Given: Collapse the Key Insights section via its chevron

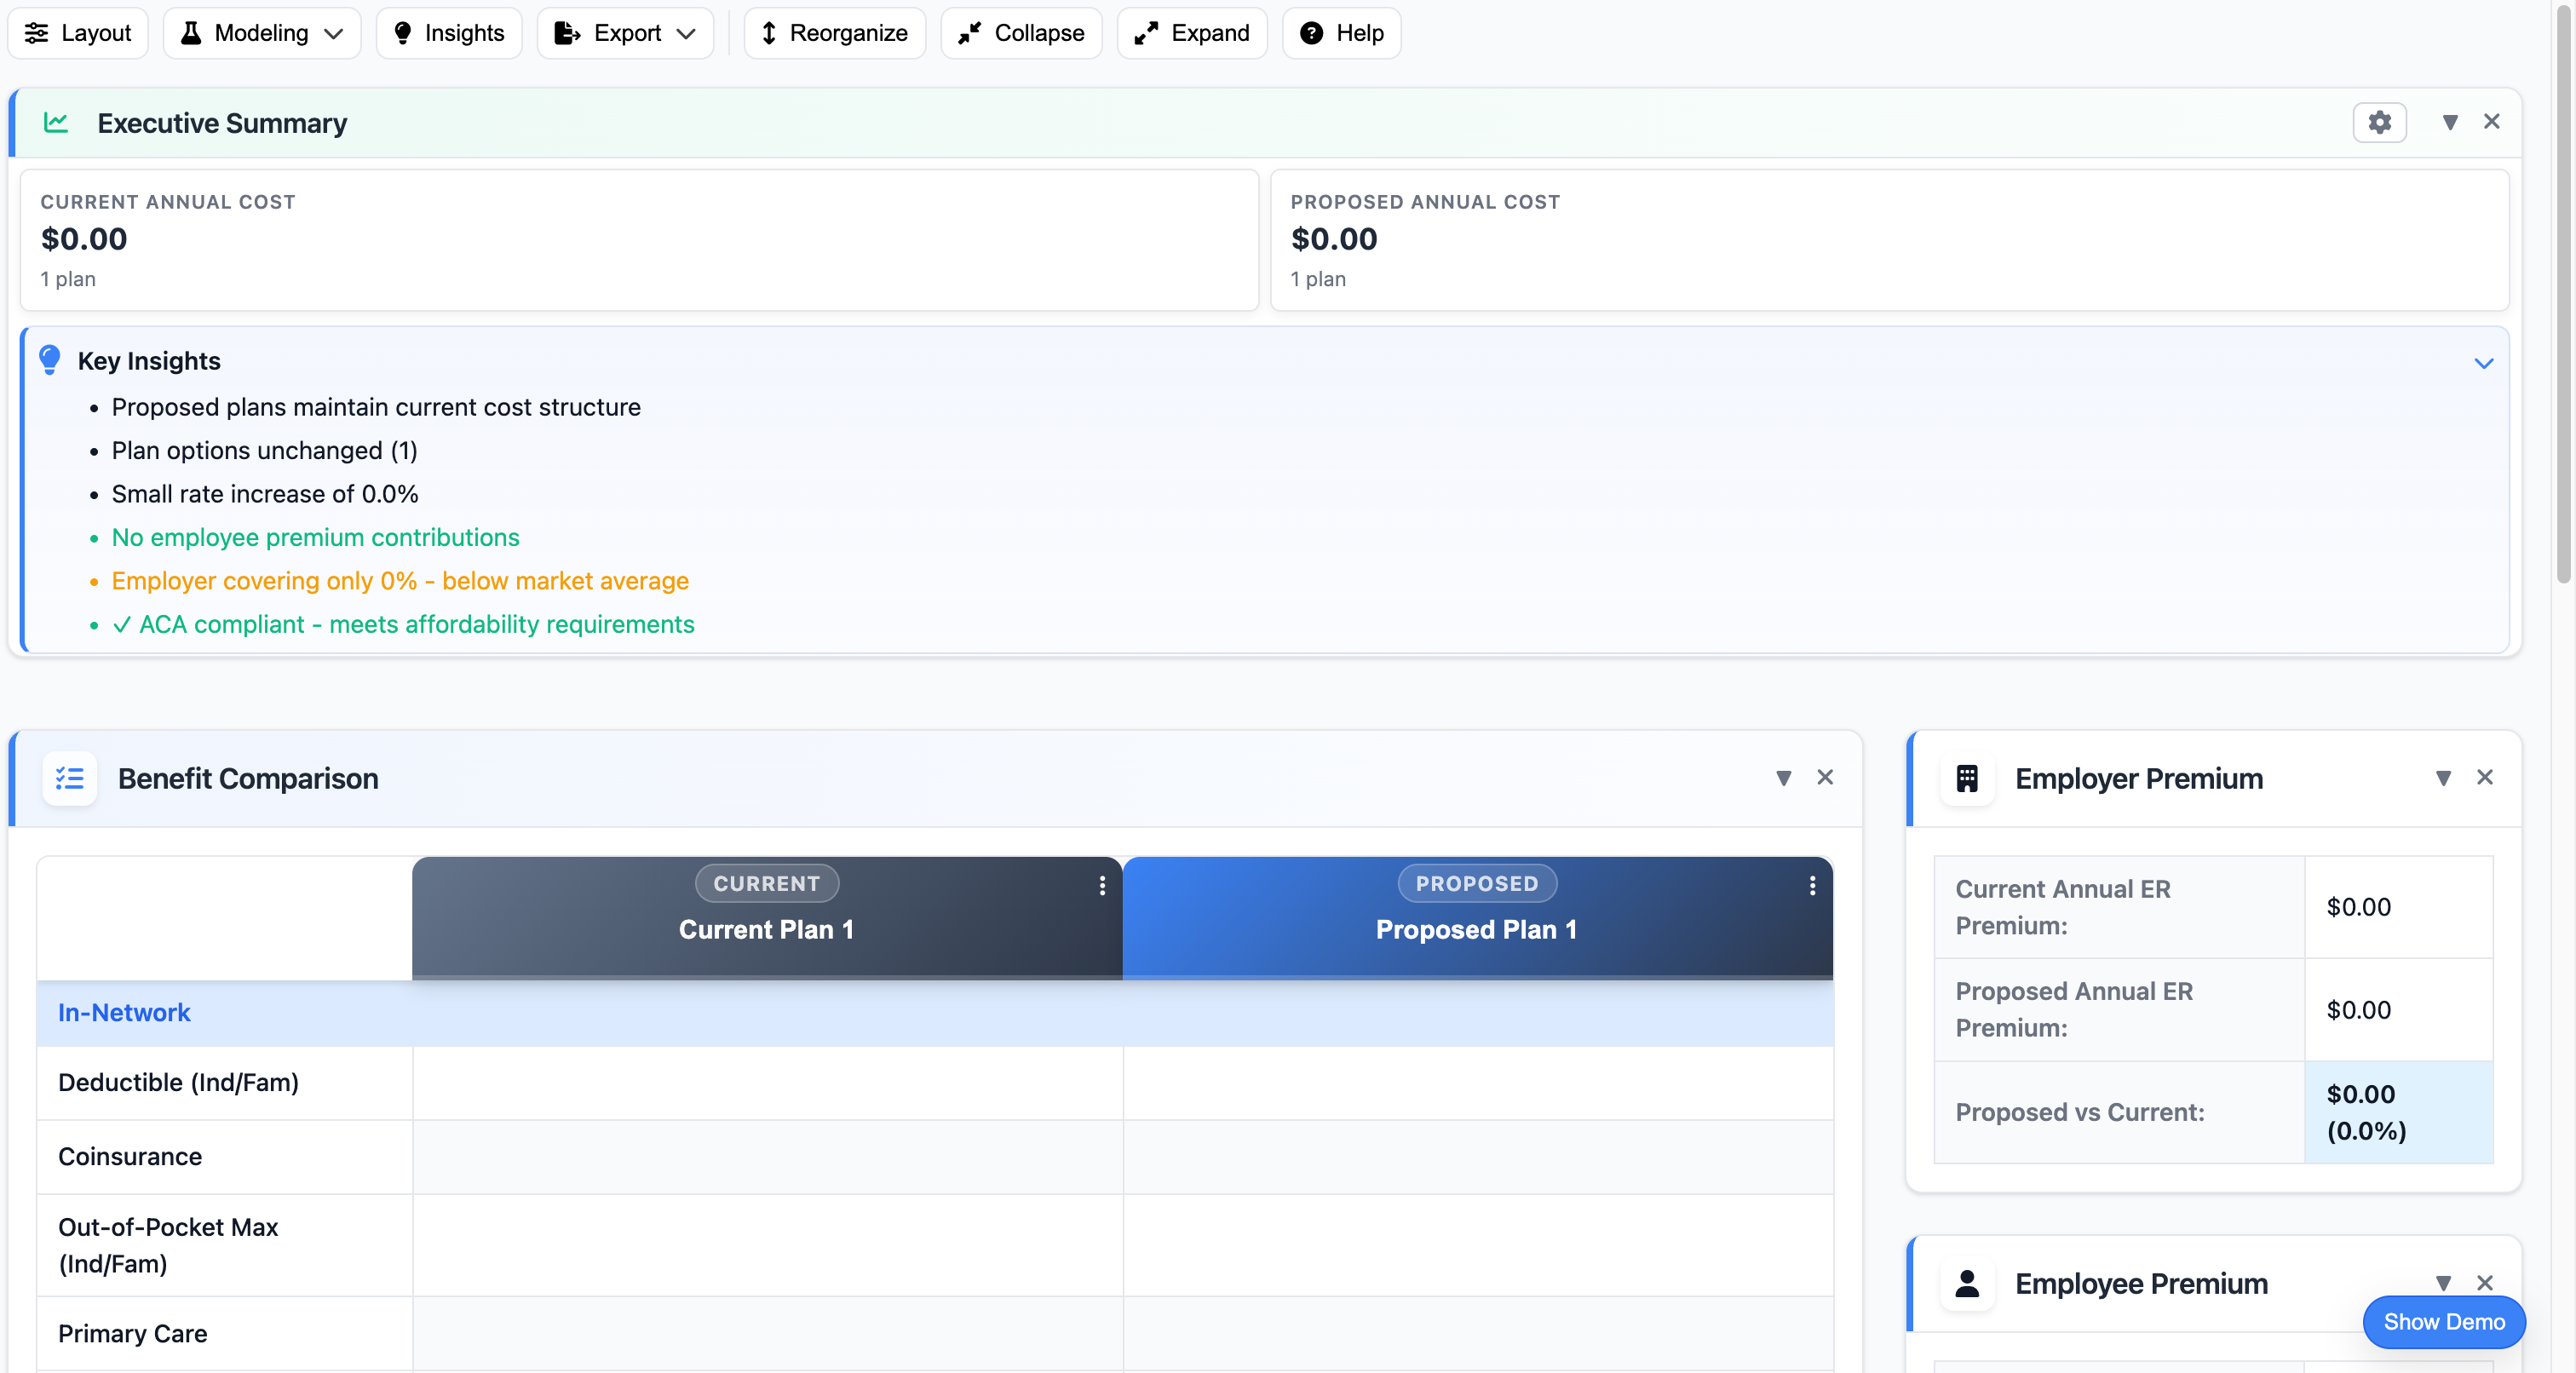Looking at the screenshot, I should click(2485, 362).
